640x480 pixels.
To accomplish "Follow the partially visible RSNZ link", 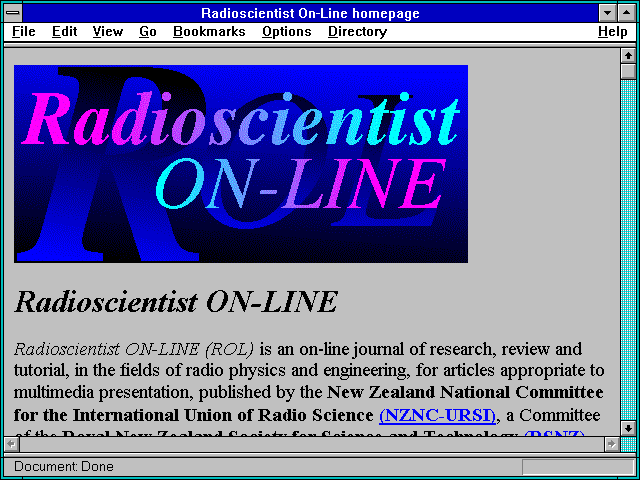I will pos(554,433).
